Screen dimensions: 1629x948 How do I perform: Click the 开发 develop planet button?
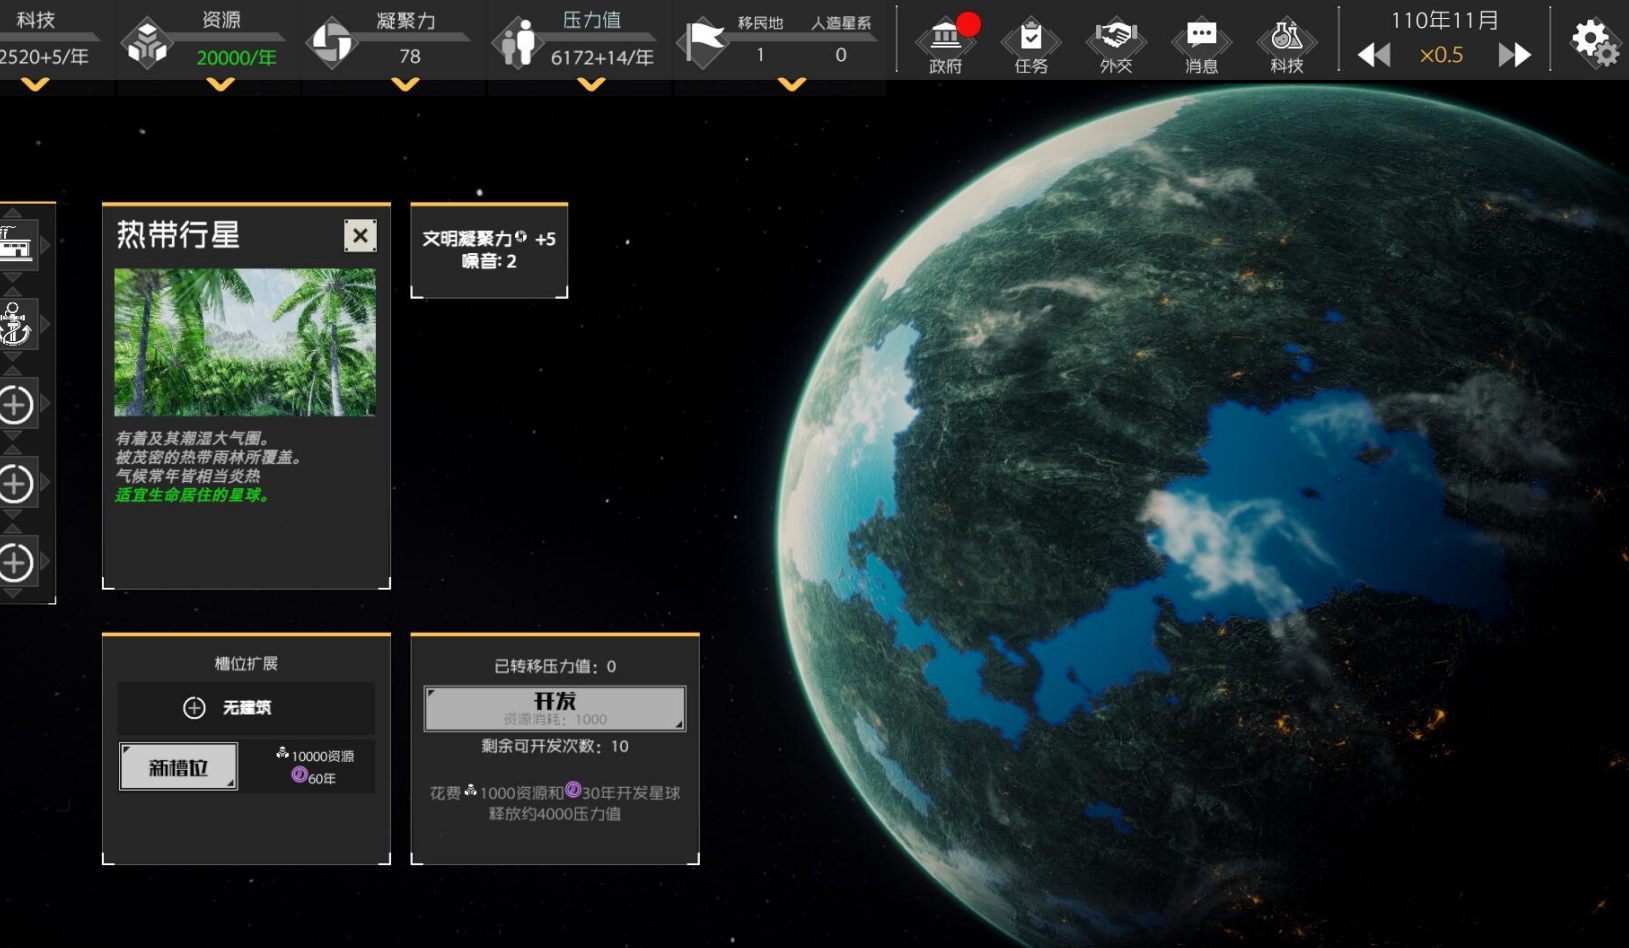pyautogui.click(x=555, y=708)
